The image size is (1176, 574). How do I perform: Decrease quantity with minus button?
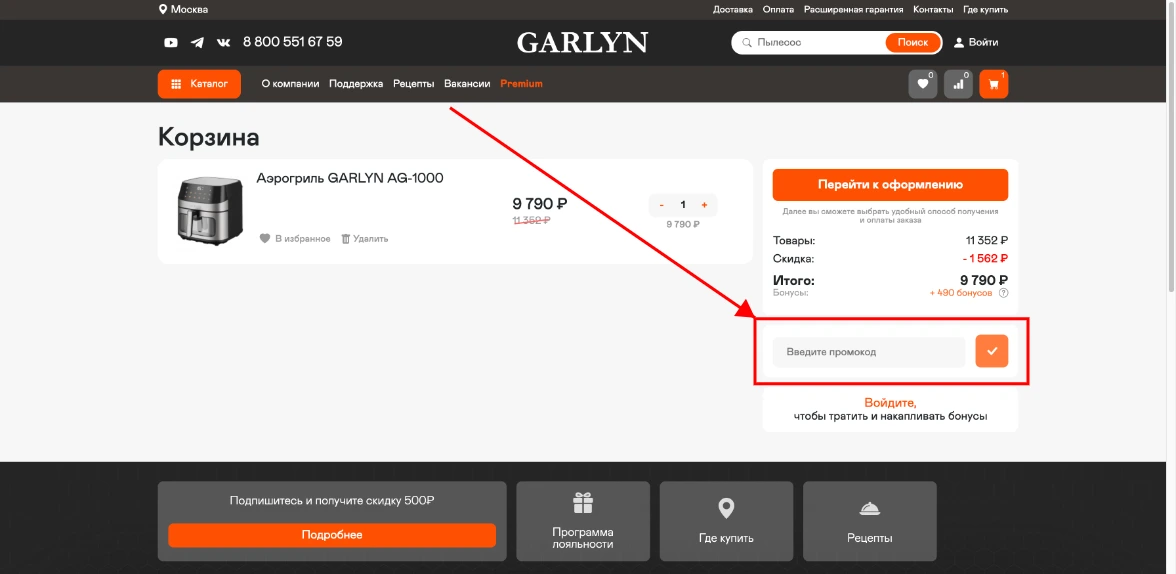click(662, 205)
